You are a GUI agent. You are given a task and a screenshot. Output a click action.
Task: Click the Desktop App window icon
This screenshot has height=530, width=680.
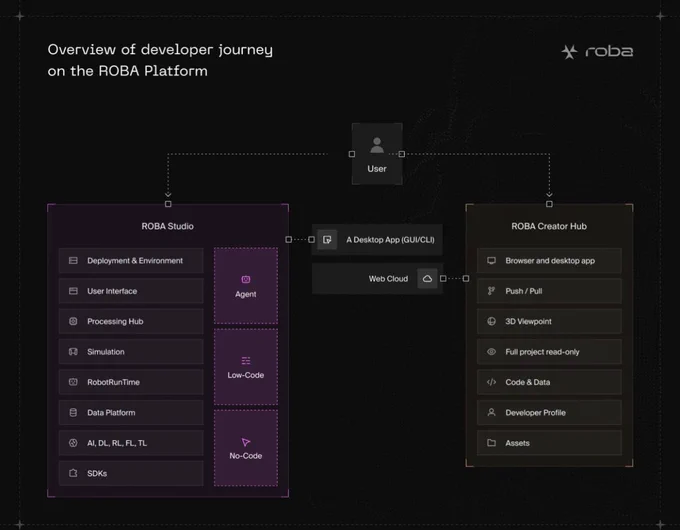(327, 239)
